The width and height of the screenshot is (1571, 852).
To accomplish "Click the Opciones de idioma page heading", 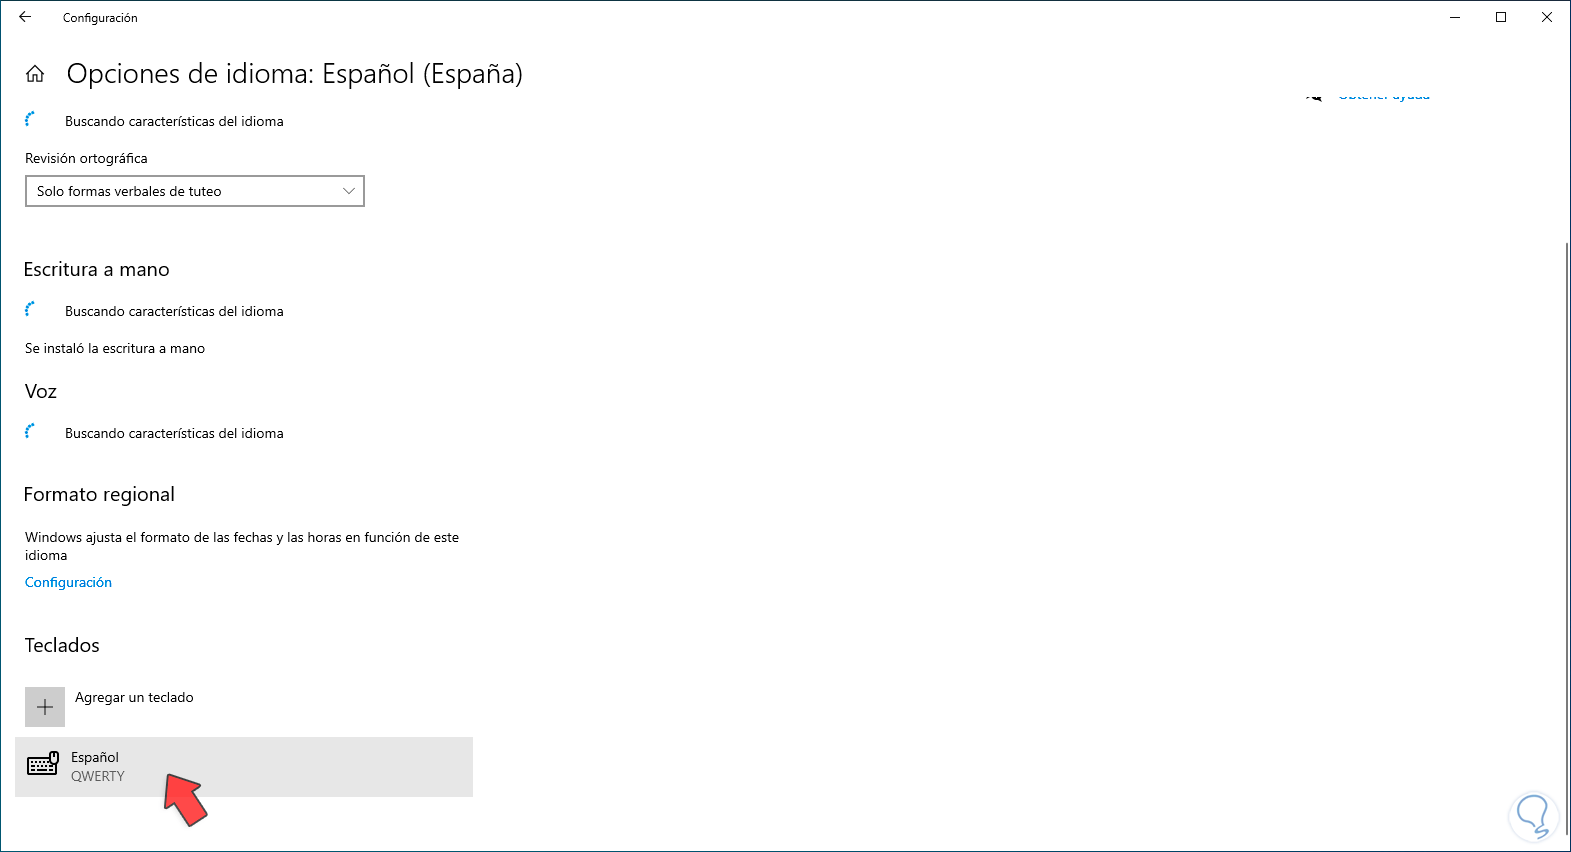I will (294, 74).
